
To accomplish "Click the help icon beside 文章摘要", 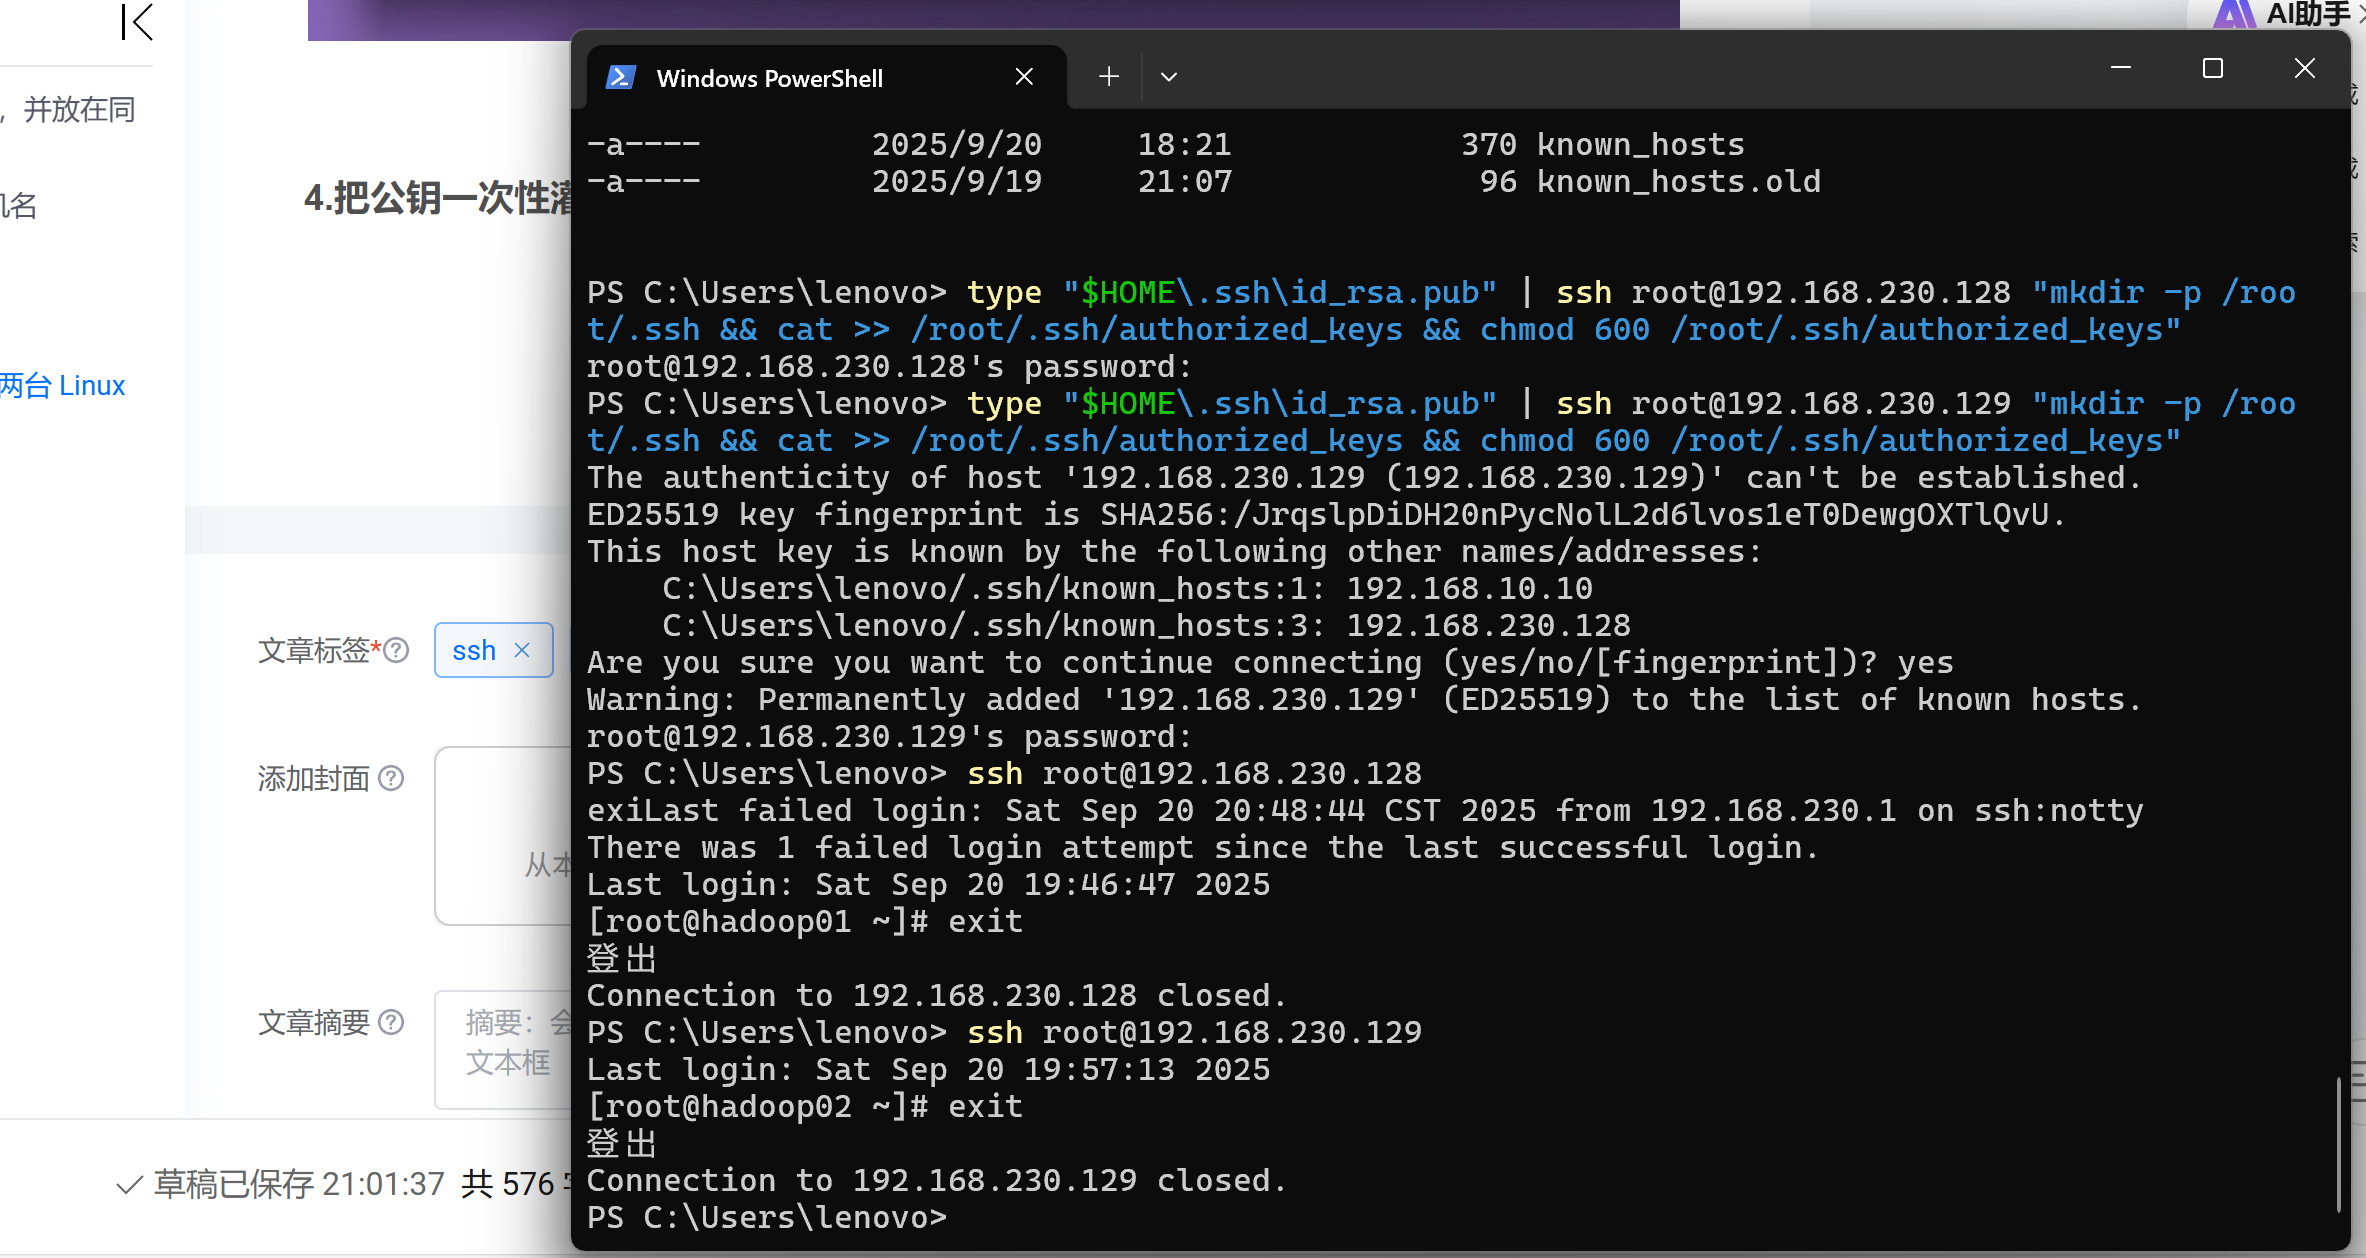I will (x=392, y=1022).
